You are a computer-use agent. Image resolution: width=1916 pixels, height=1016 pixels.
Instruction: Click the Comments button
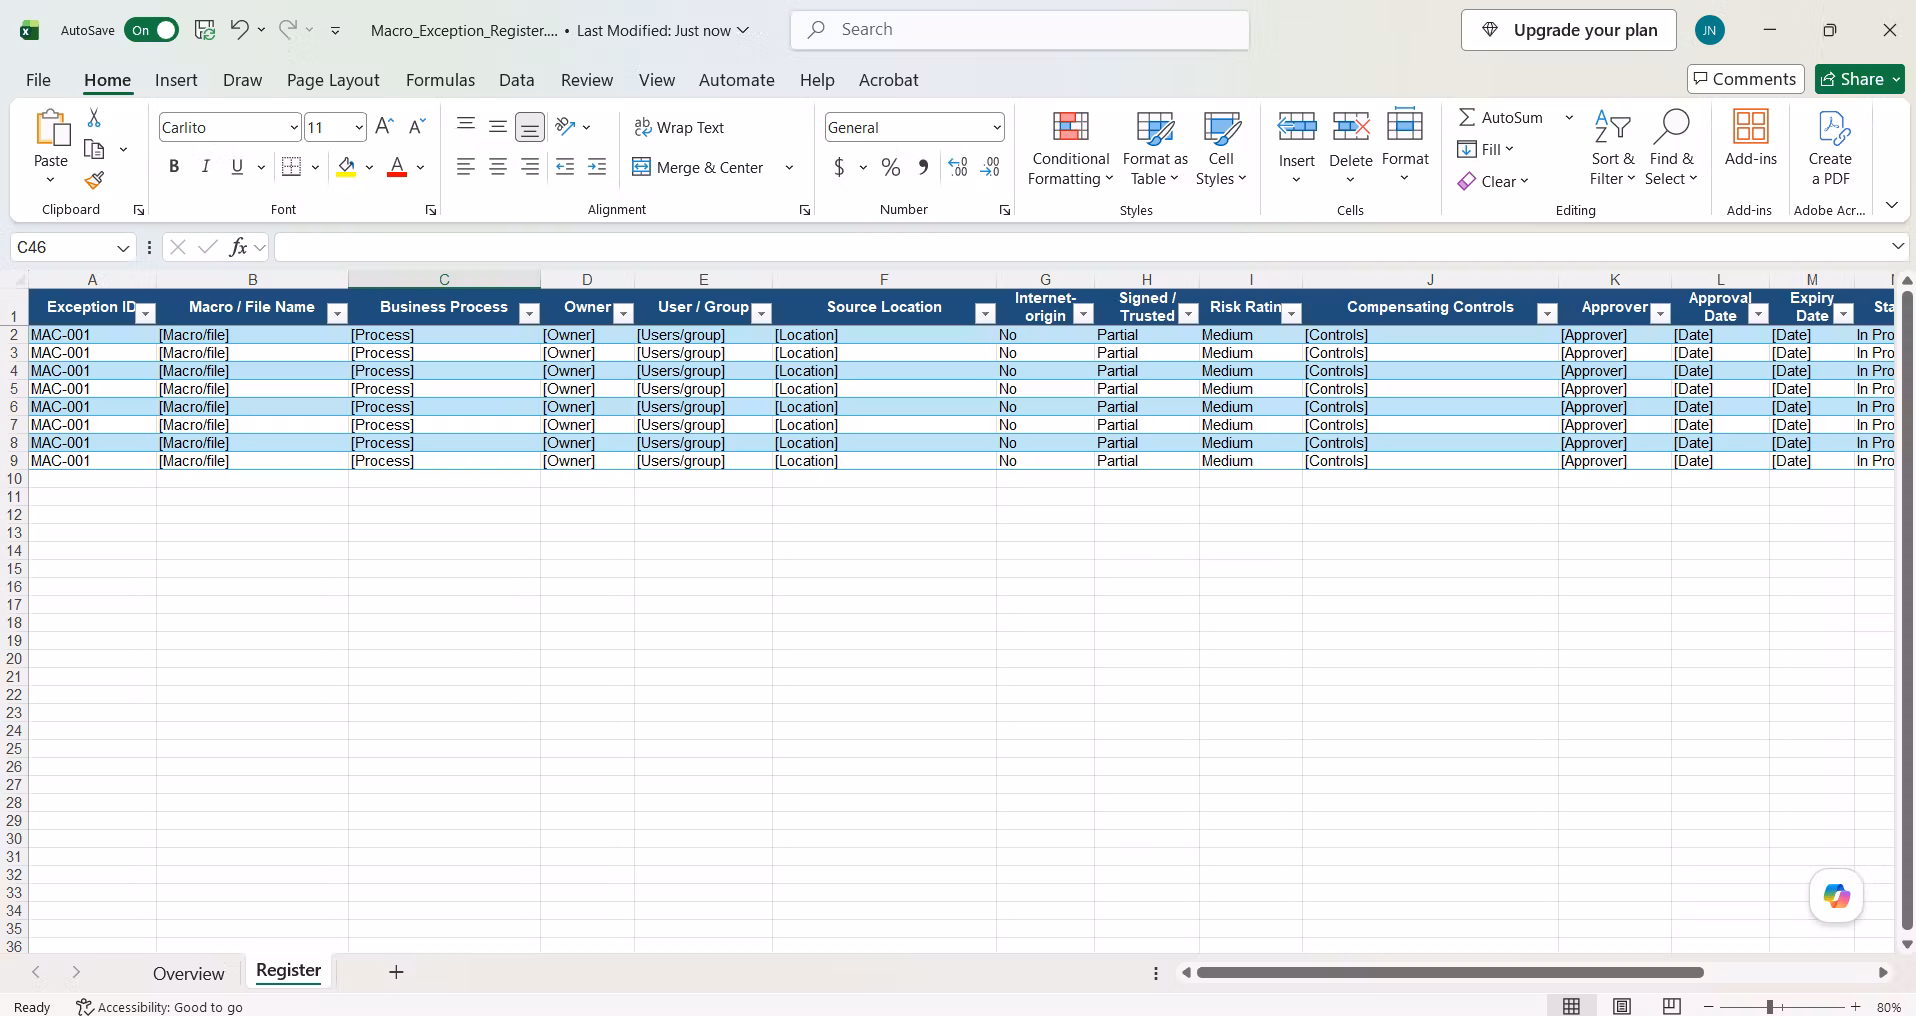pyautogui.click(x=1745, y=79)
